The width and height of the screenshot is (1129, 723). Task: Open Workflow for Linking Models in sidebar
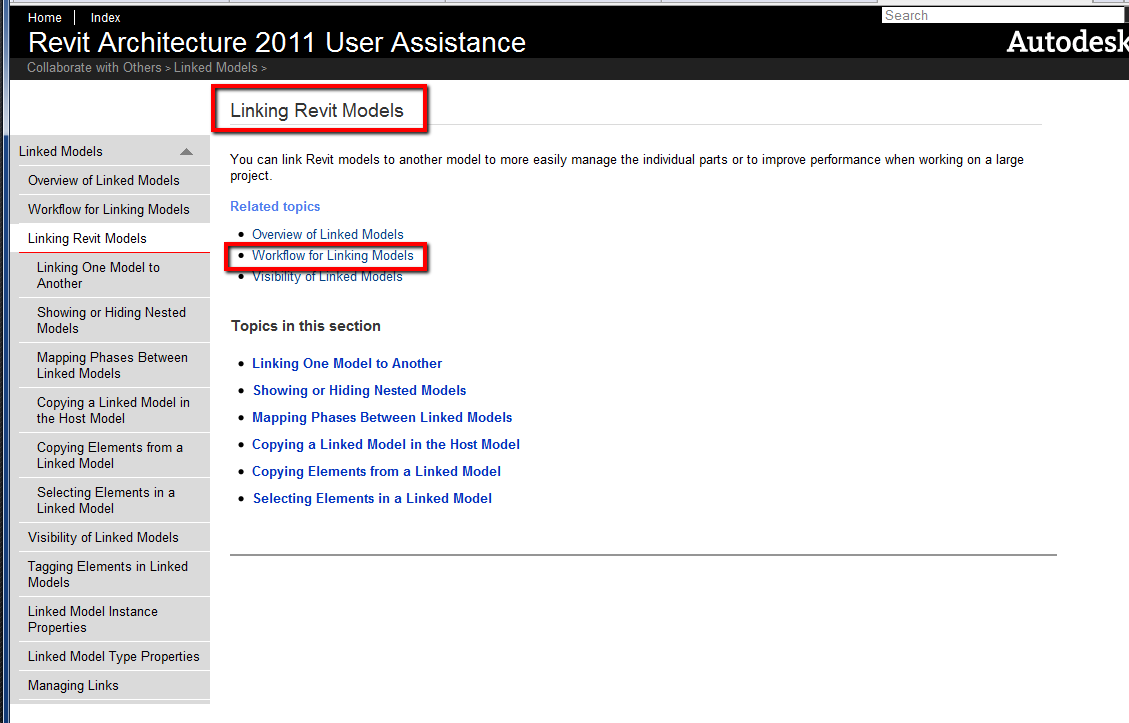pos(109,209)
